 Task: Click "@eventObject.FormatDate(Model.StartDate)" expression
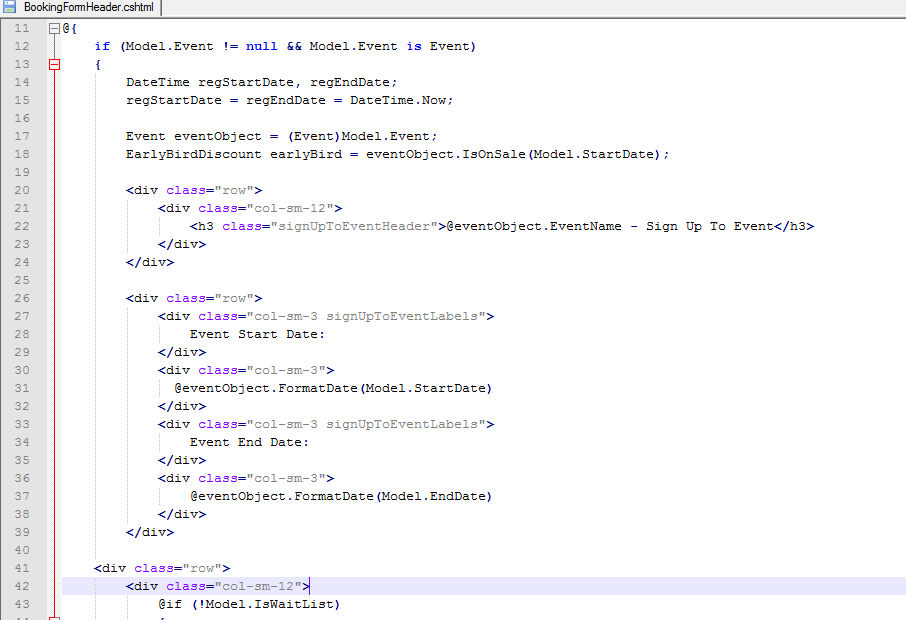pyautogui.click(x=333, y=388)
